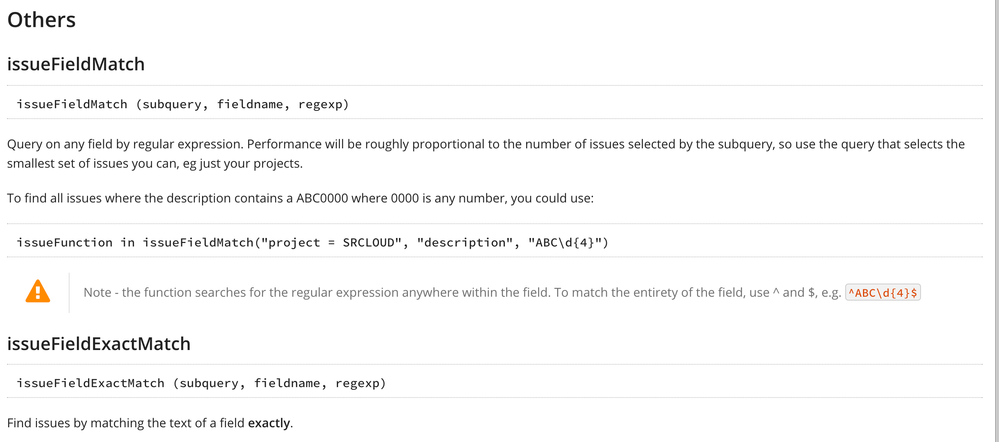Click the orange warning triangle icon
Viewport: 999px width, 442px height.
[x=38, y=292]
